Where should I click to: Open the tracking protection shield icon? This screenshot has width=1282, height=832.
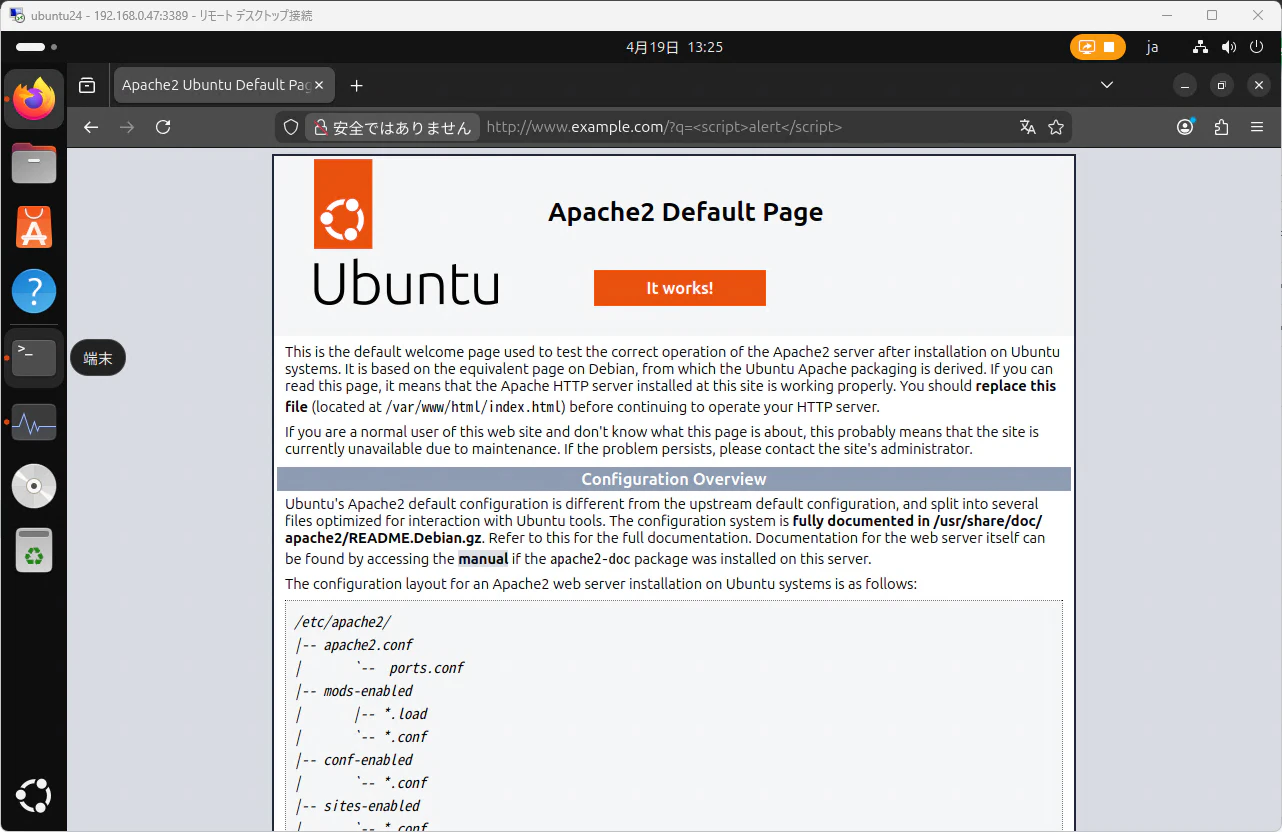291,127
